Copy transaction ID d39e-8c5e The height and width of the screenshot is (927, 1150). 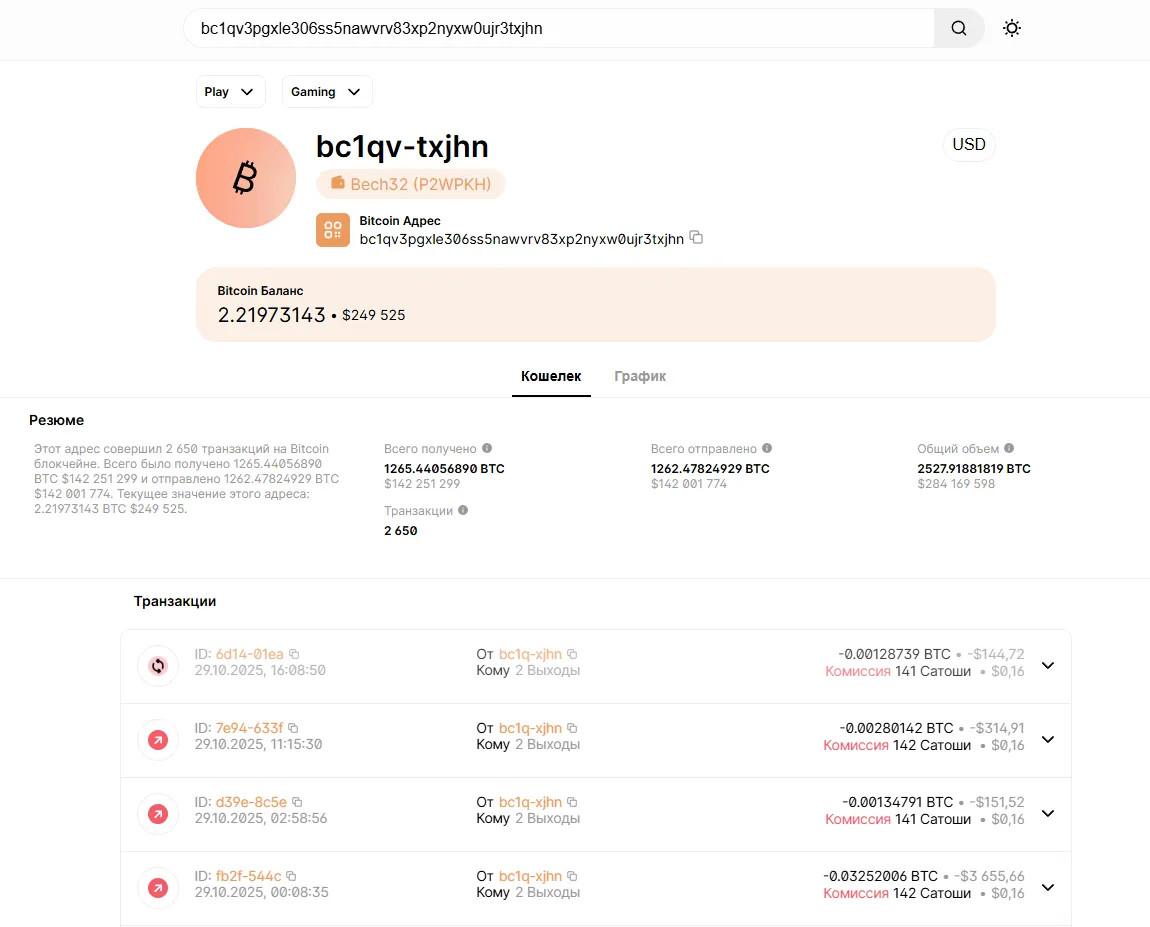pyautogui.click(x=297, y=802)
